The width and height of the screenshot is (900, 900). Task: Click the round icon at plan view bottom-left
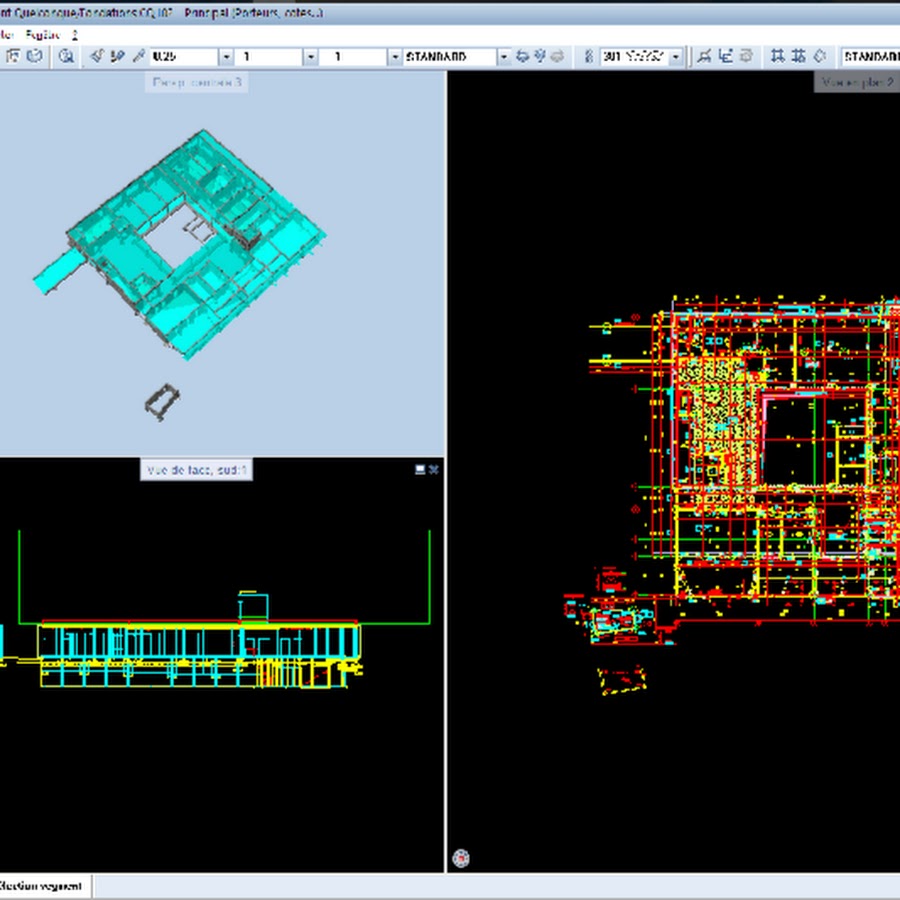pos(461,857)
